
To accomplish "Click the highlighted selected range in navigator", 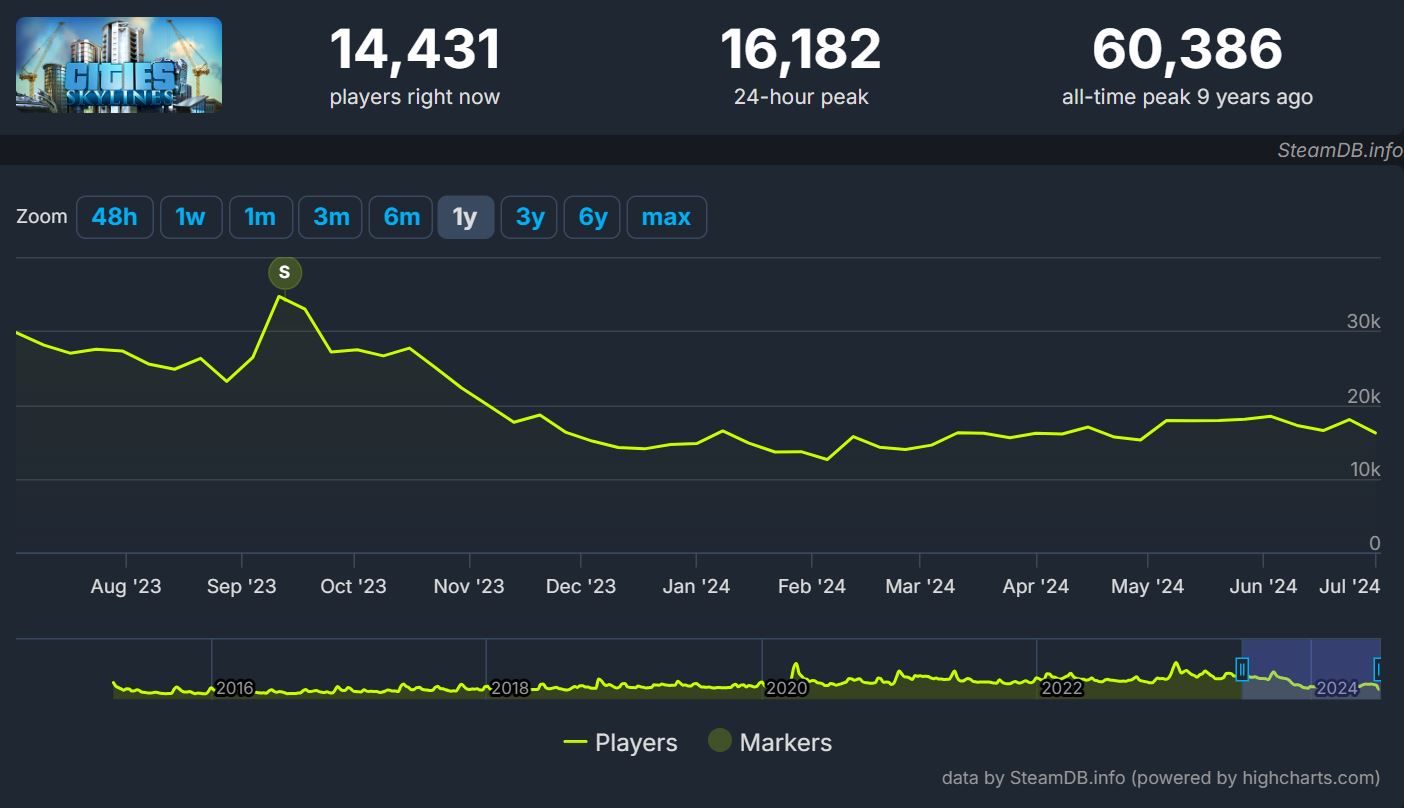I will tap(1311, 668).
